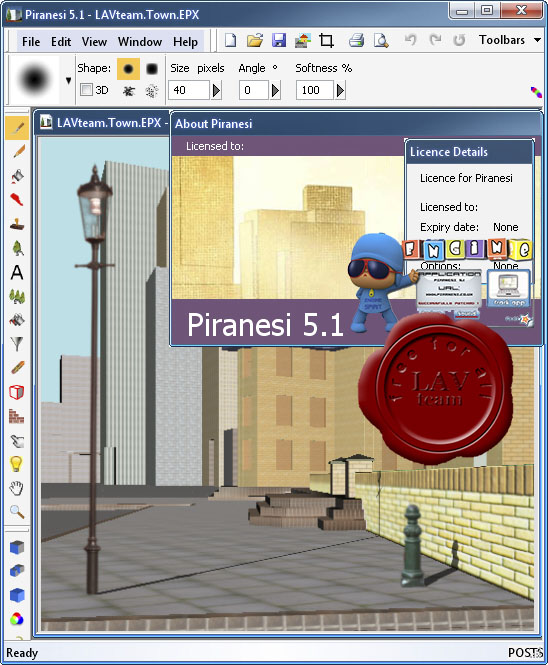This screenshot has height=665, width=548.
Task: Click the Crop icon in toolbar
Action: [x=327, y=40]
